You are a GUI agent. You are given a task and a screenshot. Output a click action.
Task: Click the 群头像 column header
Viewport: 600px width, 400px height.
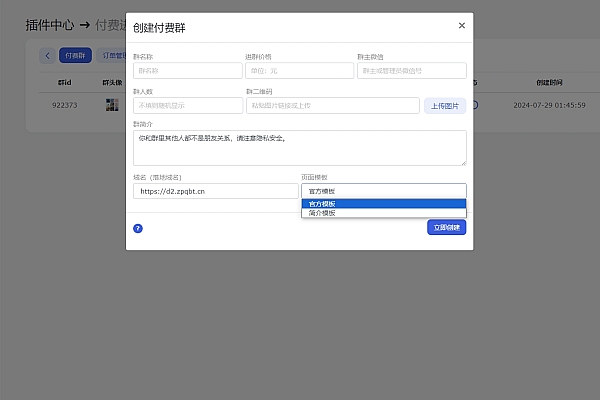point(112,82)
